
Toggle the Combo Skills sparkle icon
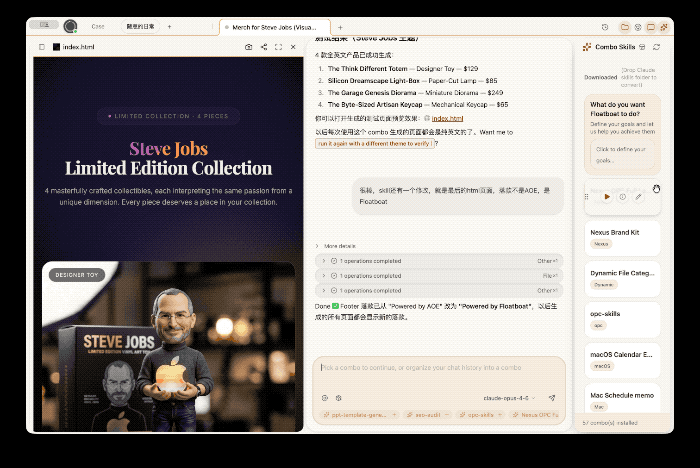(x=664, y=27)
